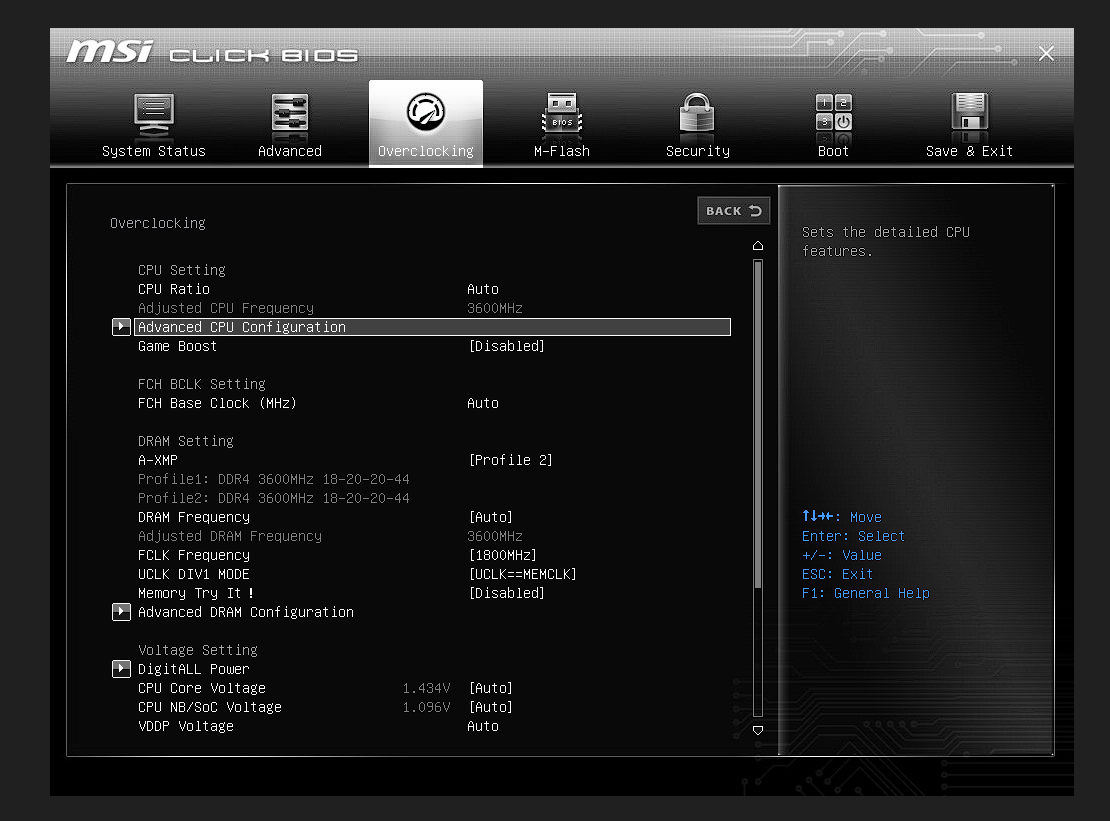Open the Game Boost [Disabled] option
Image resolution: width=1110 pixels, height=821 pixels.
(x=506, y=346)
